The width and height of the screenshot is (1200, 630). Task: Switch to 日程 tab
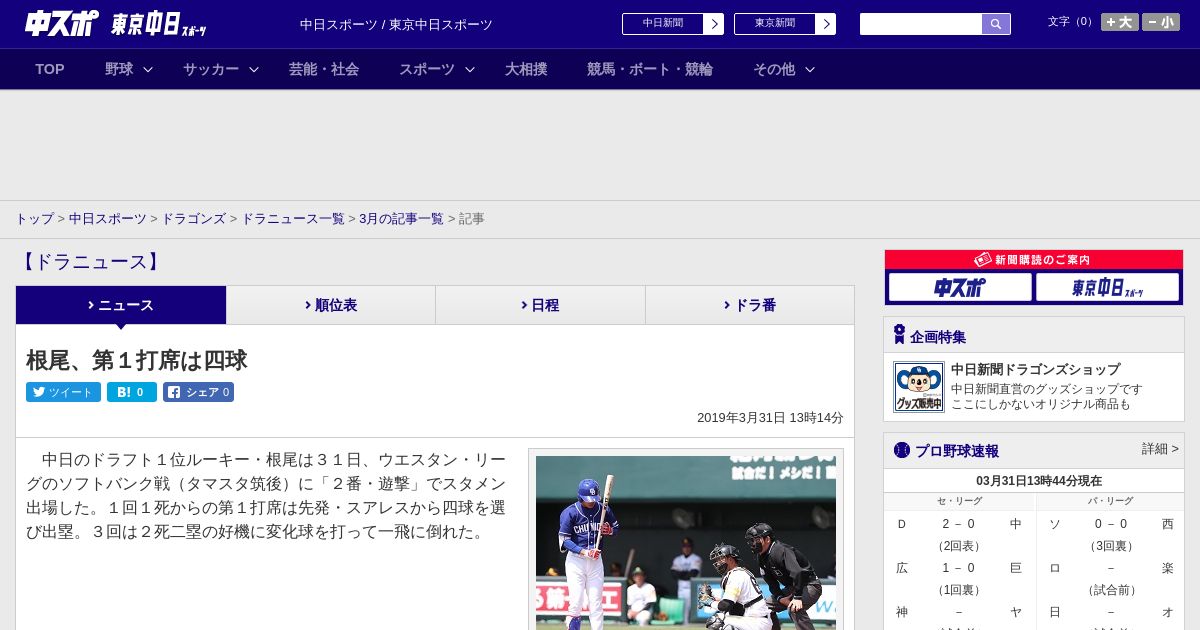[x=540, y=305]
